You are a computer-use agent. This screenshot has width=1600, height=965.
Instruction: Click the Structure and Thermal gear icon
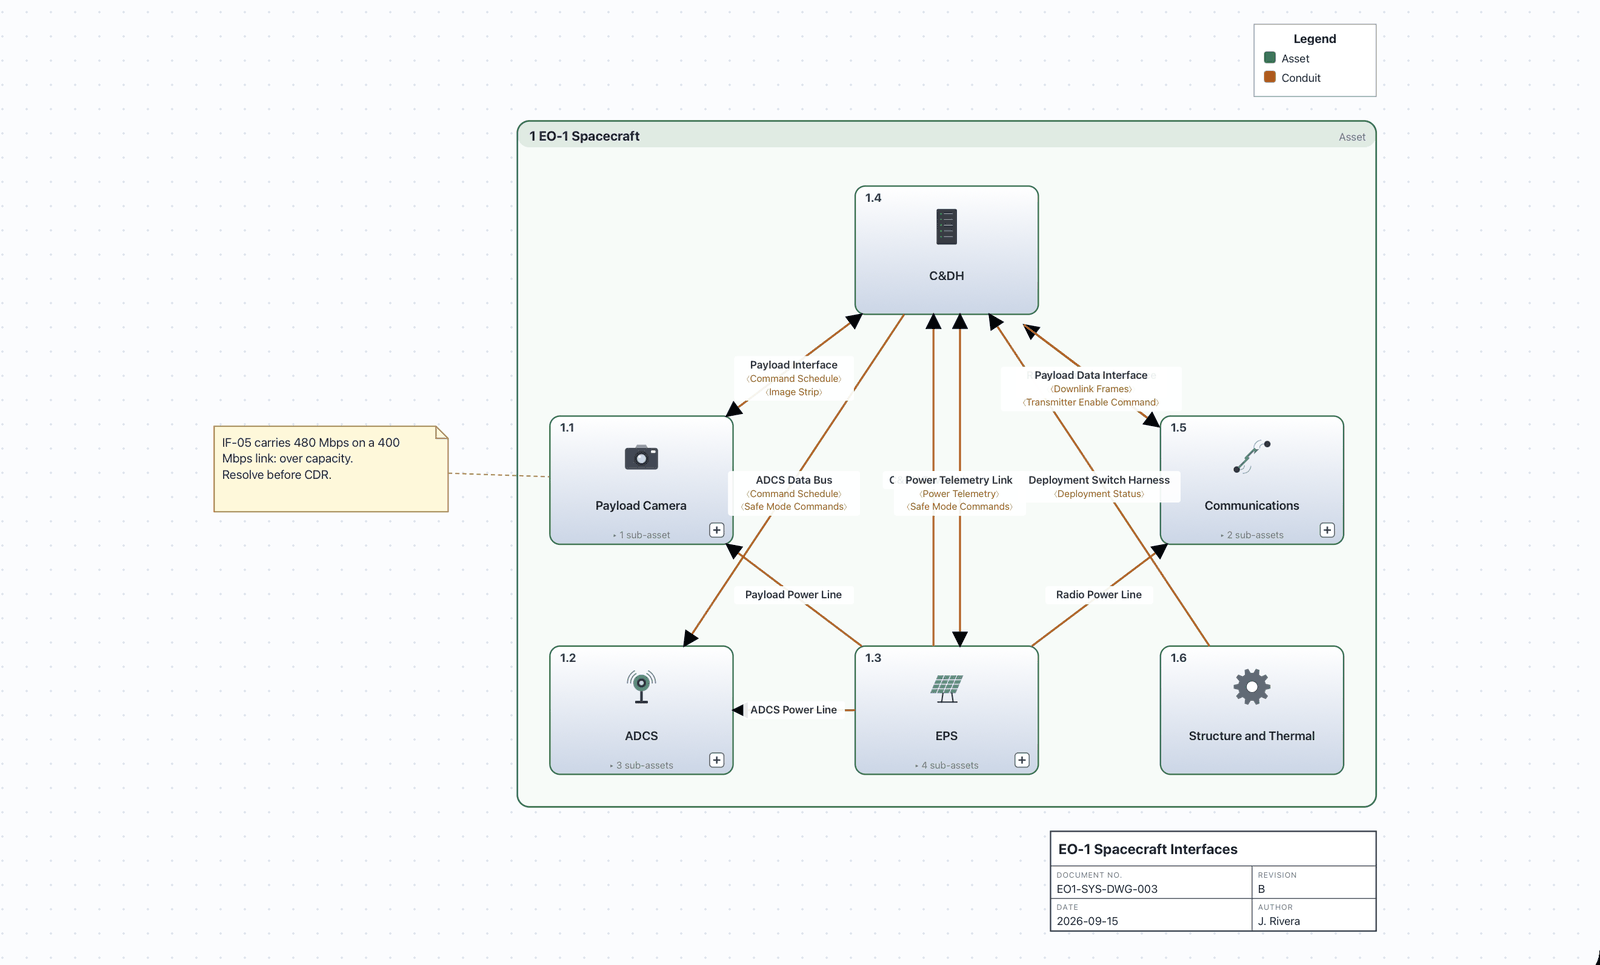tap(1252, 687)
